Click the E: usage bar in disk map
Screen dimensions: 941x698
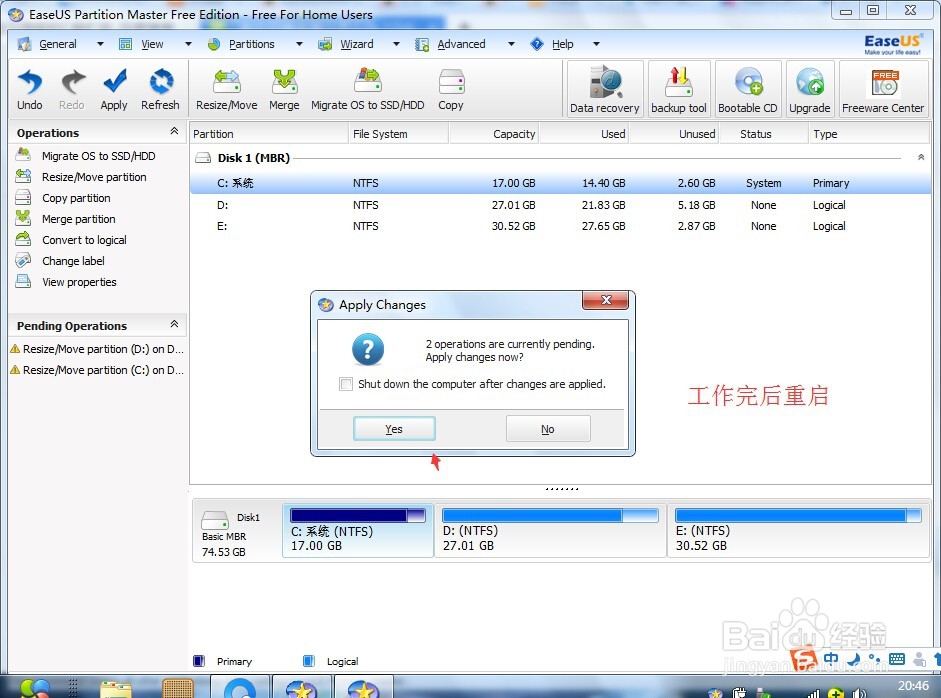pos(798,515)
